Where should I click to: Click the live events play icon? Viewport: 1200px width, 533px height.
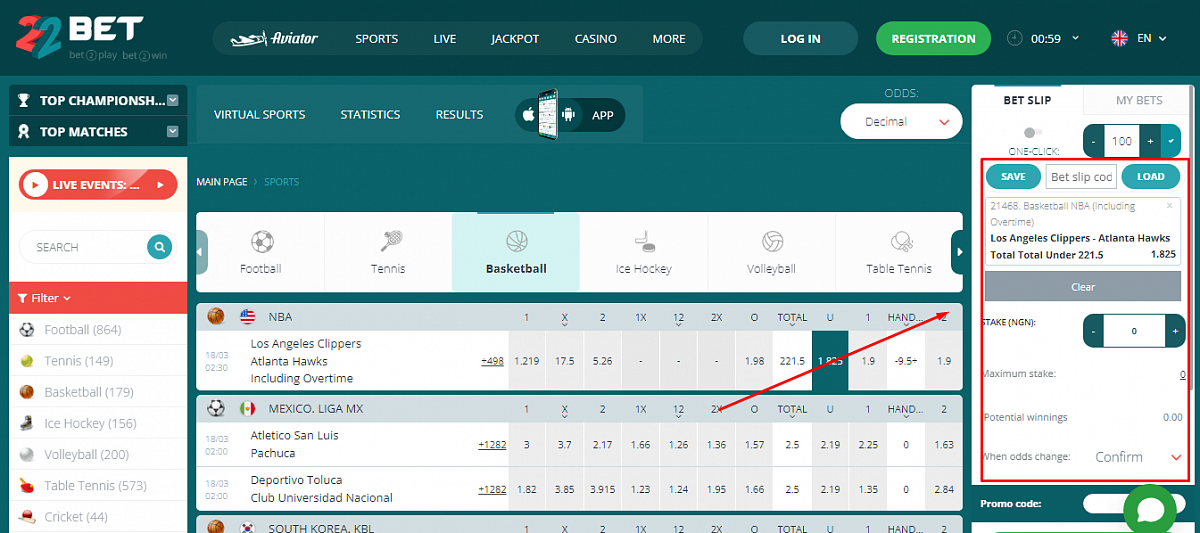coord(35,184)
